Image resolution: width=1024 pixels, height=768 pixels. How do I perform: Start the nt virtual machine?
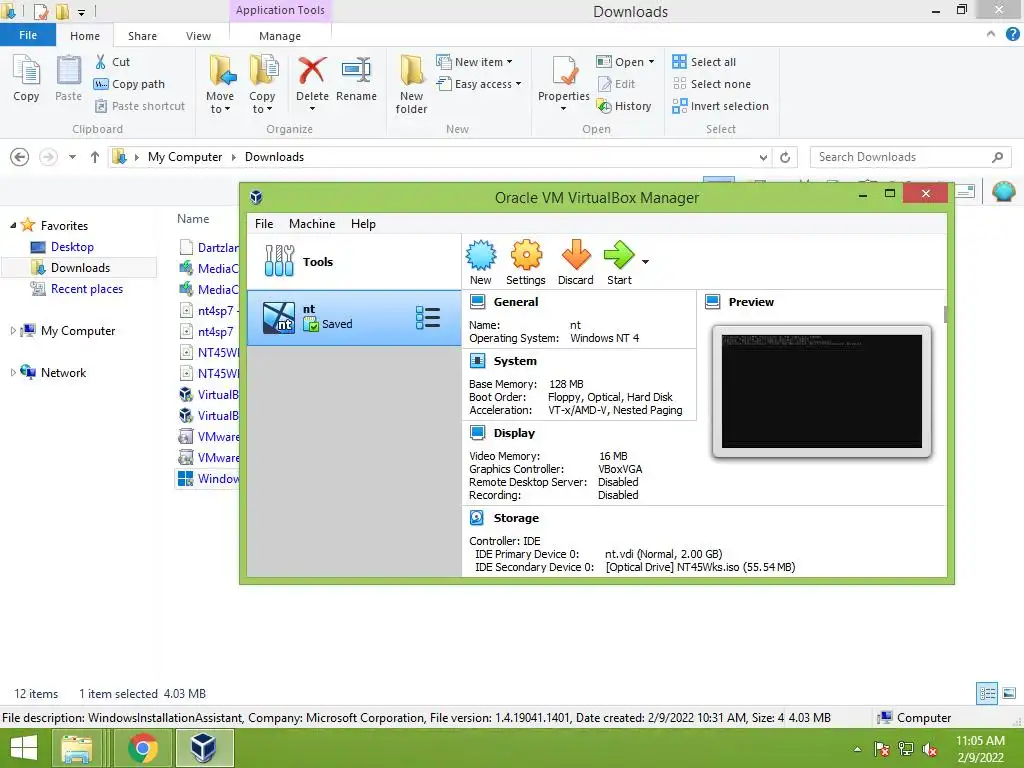(x=619, y=263)
